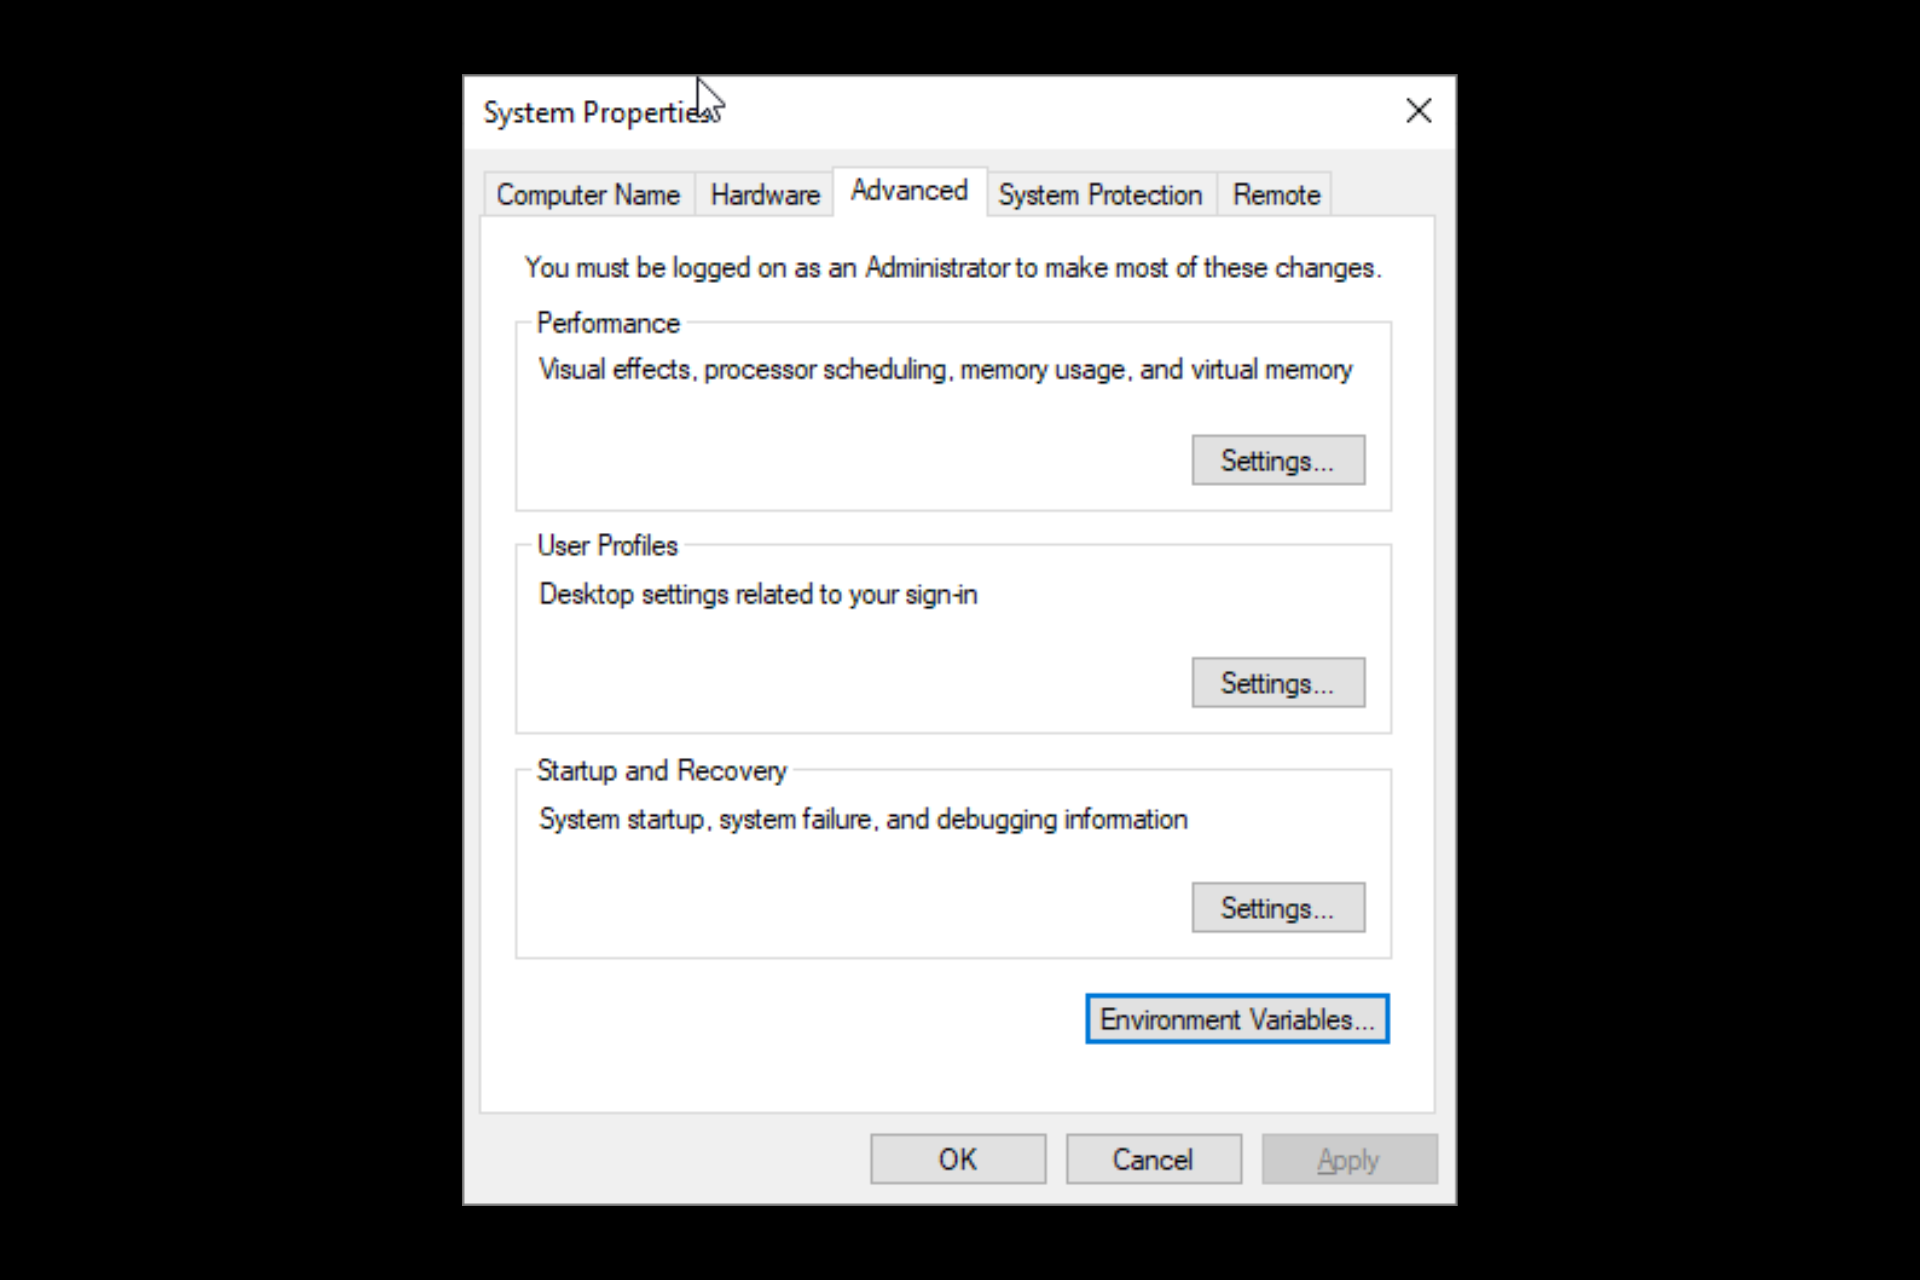Click the Advanced tab

[x=907, y=194]
